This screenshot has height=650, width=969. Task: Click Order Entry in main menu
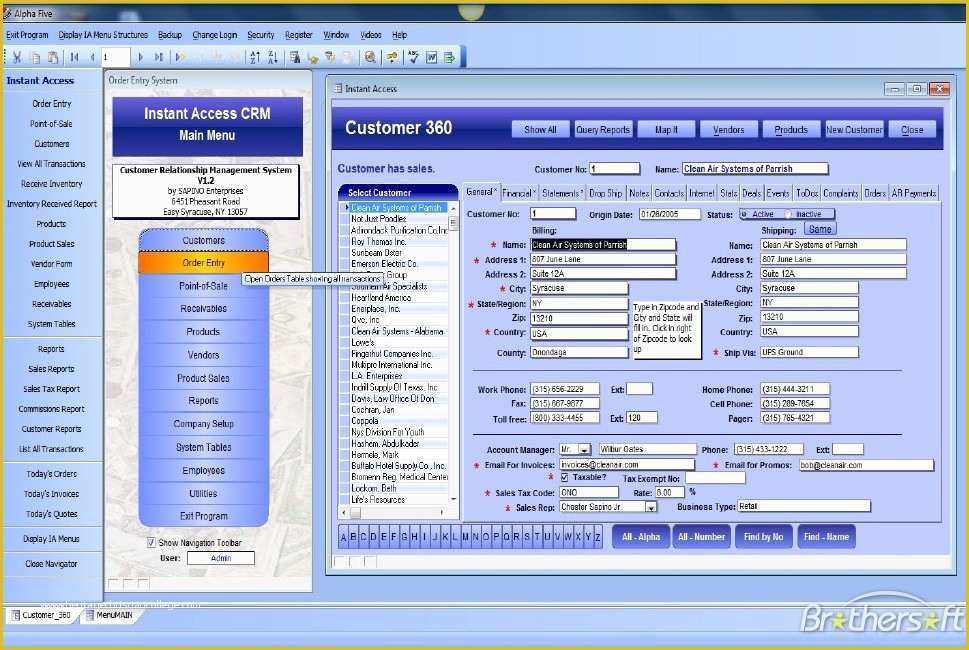[x=203, y=263]
